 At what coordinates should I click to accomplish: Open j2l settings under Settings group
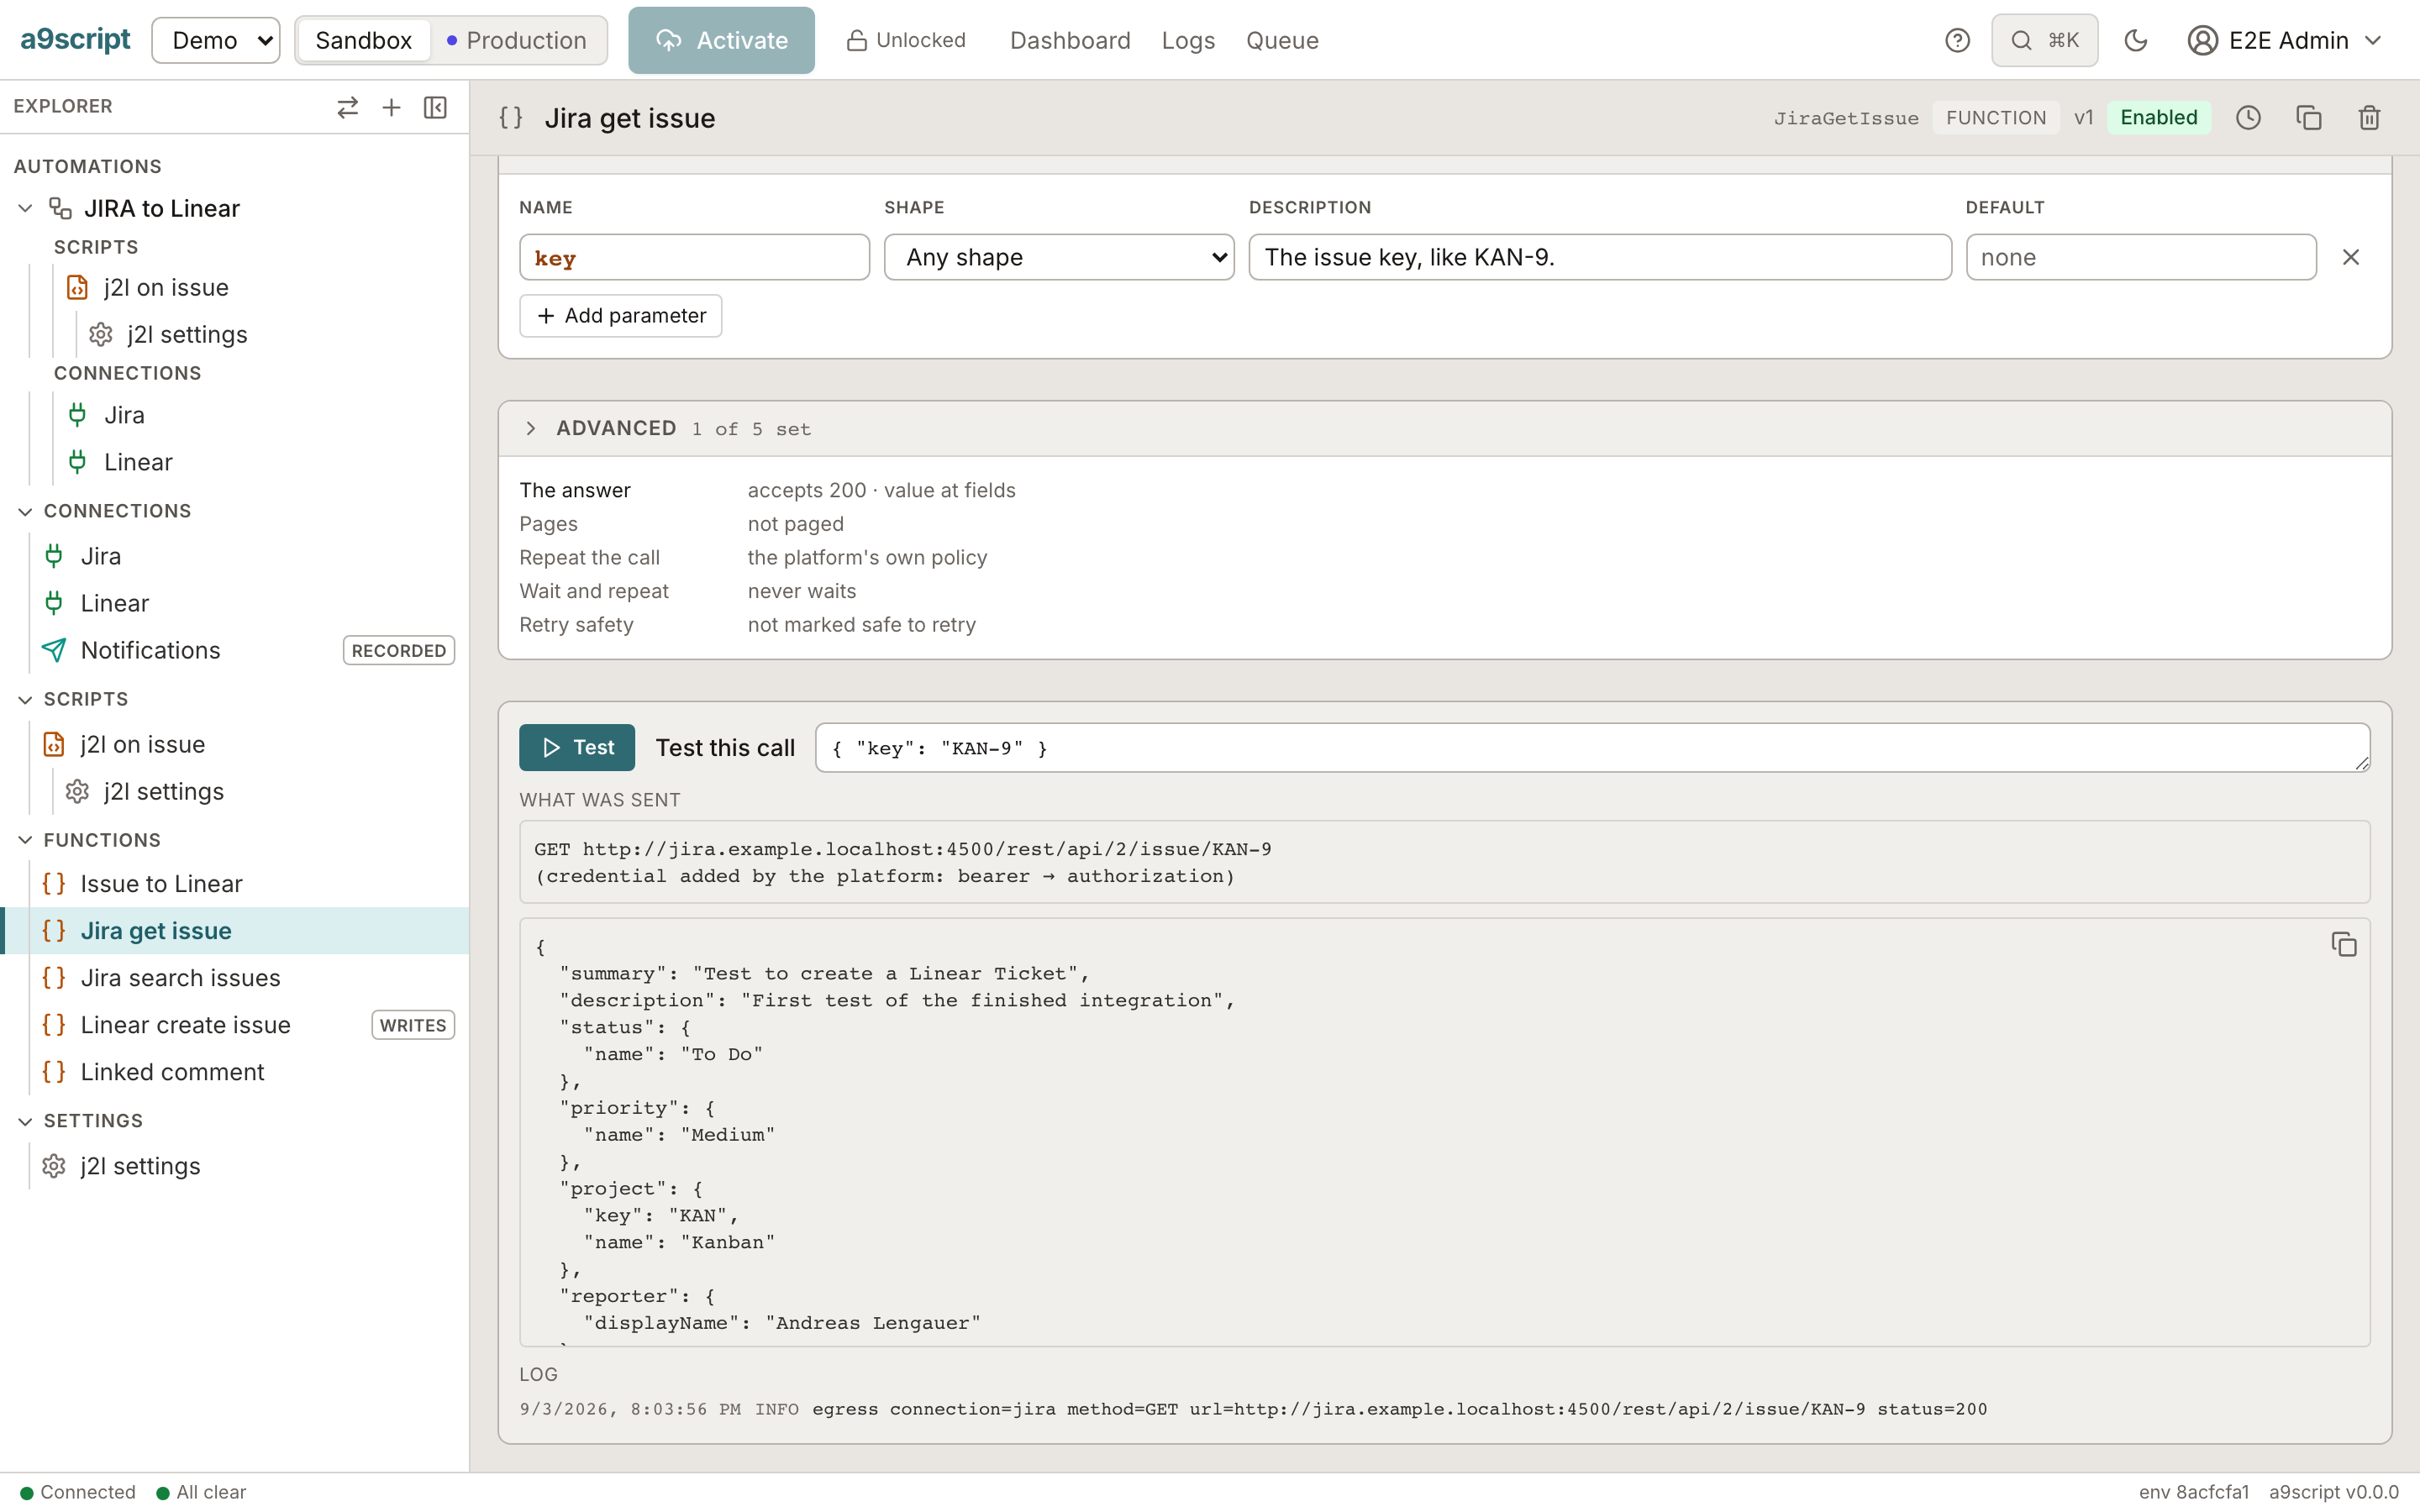[x=140, y=1166]
